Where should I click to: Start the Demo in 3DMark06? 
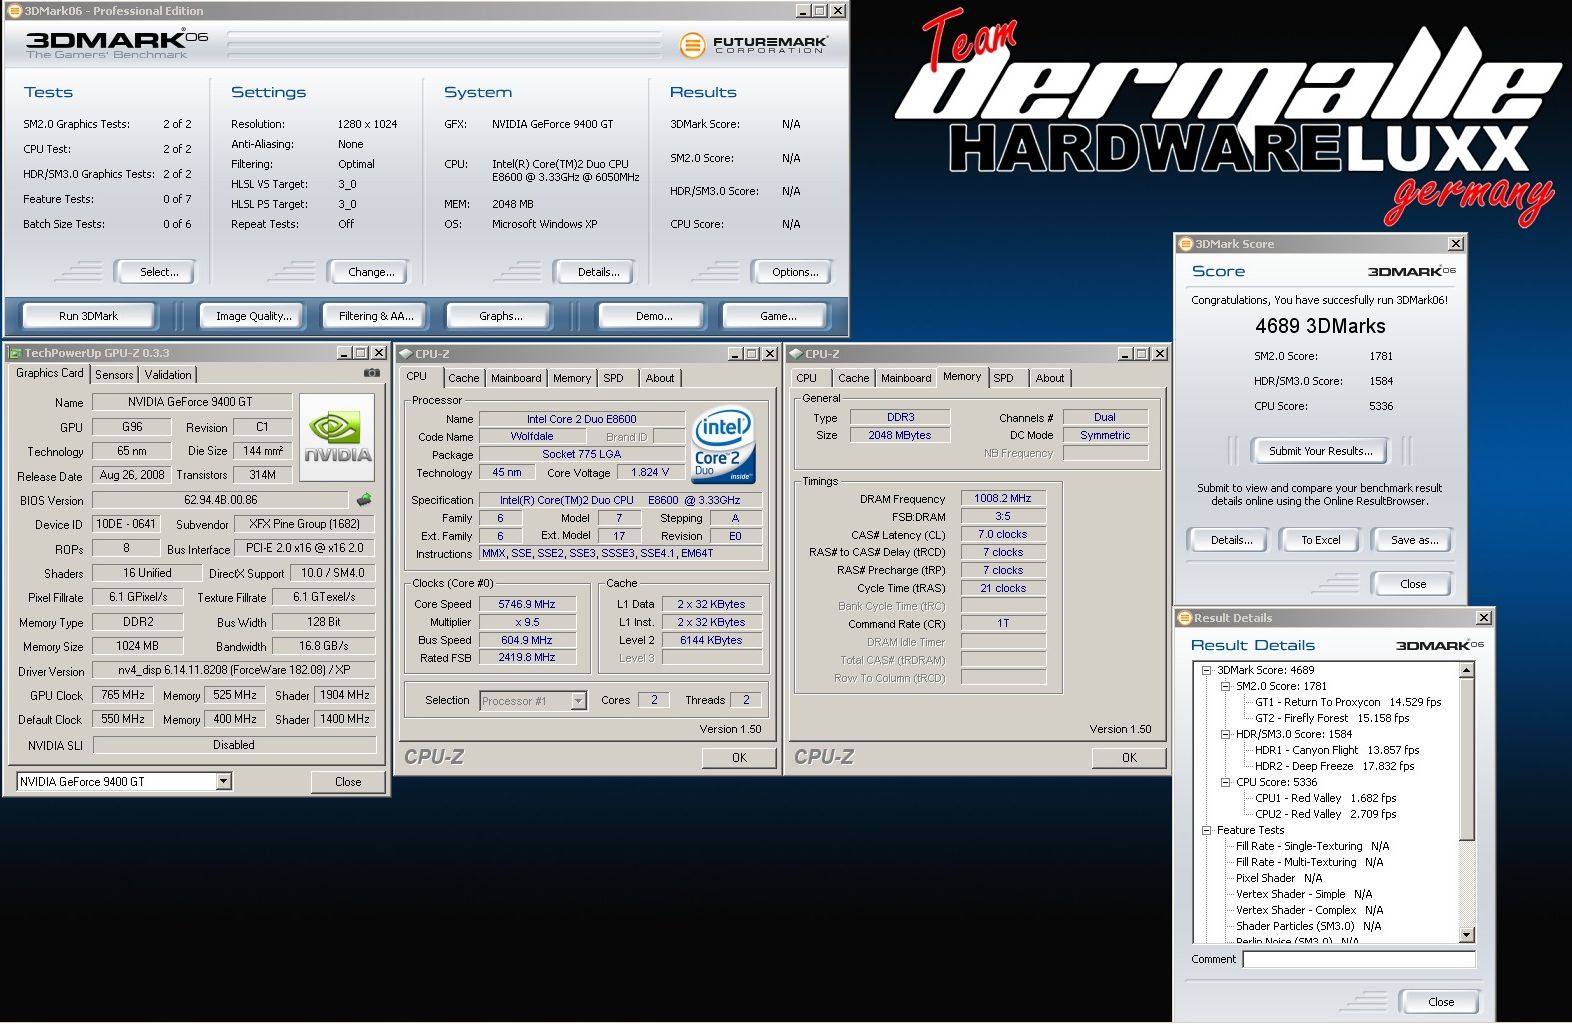(x=654, y=316)
